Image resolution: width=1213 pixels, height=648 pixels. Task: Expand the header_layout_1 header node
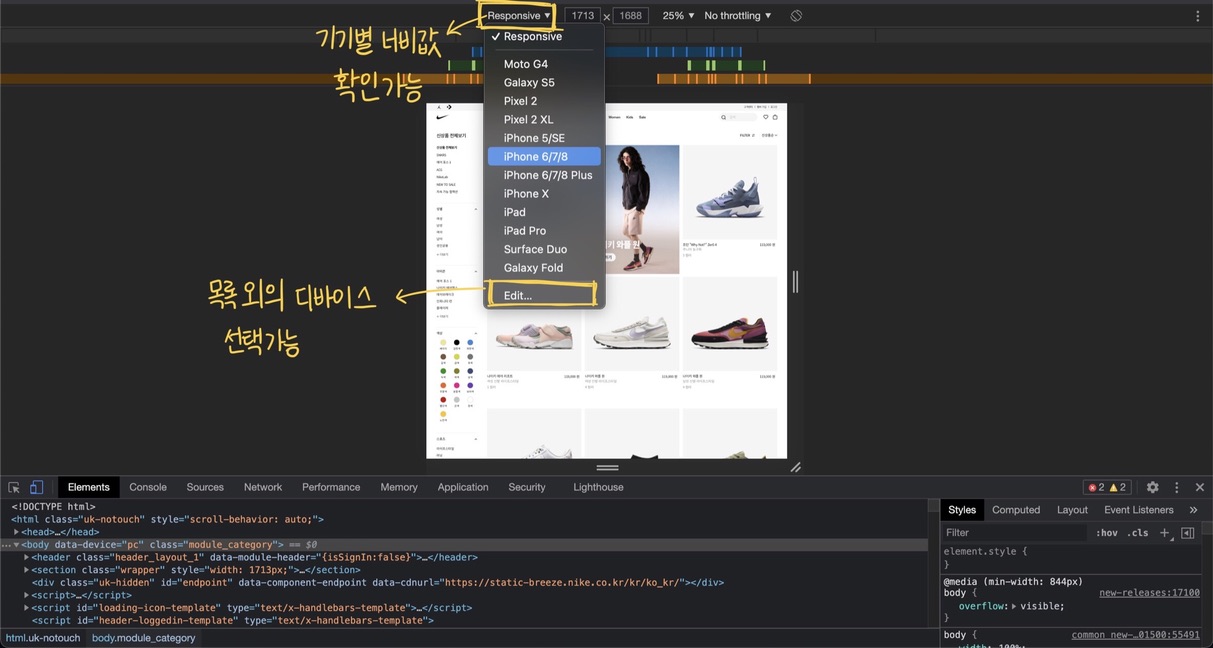28,558
